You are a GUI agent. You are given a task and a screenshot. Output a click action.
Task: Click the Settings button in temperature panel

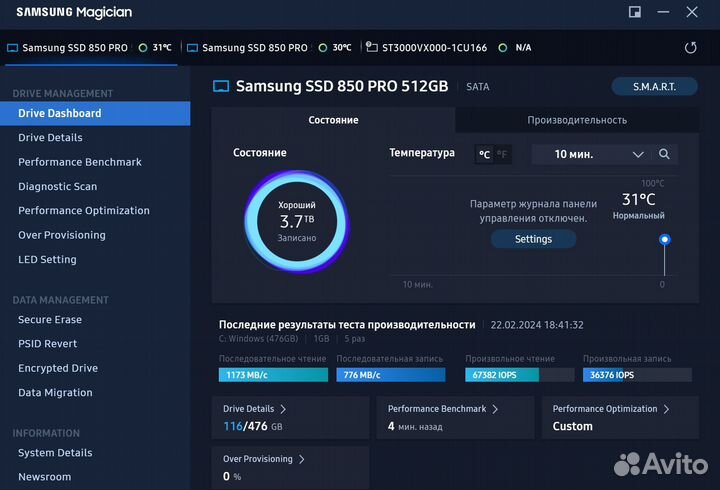pos(533,239)
